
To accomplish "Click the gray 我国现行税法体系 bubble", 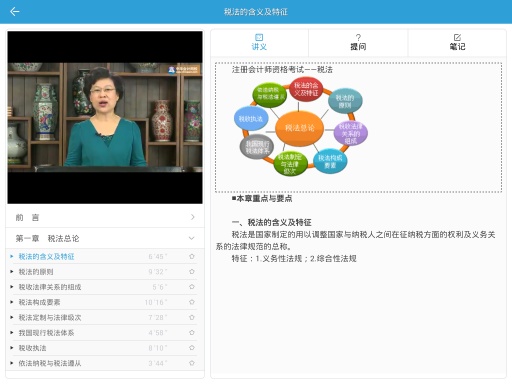I will [257, 147].
